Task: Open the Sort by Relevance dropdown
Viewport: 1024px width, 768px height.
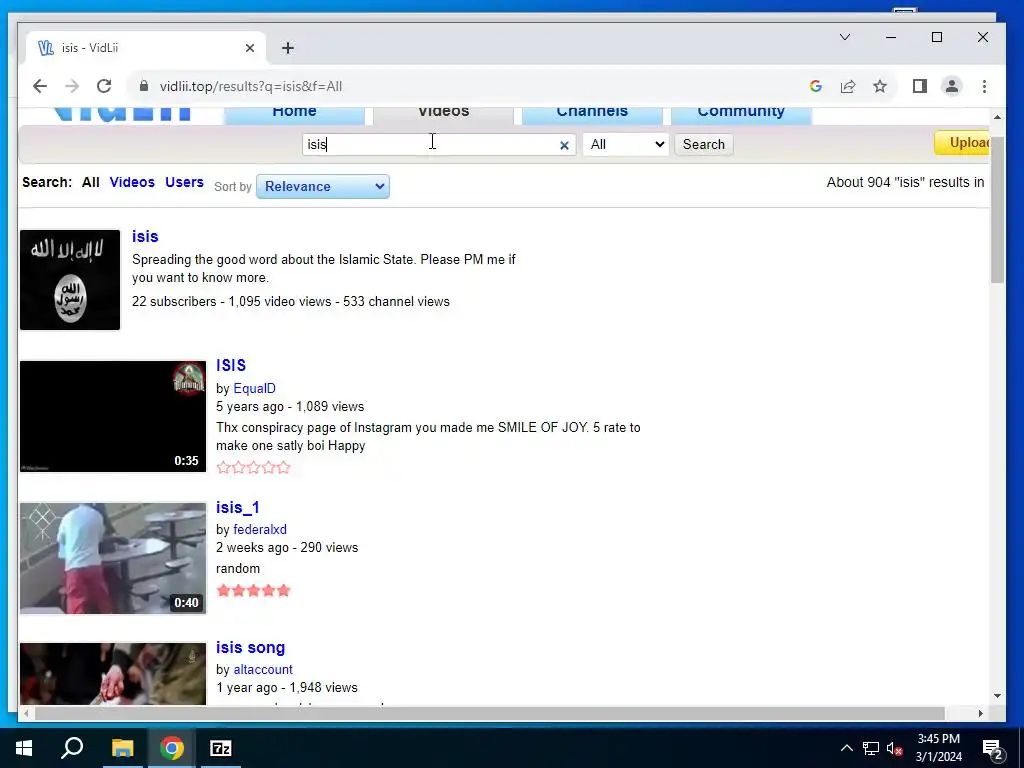Action: coord(323,187)
